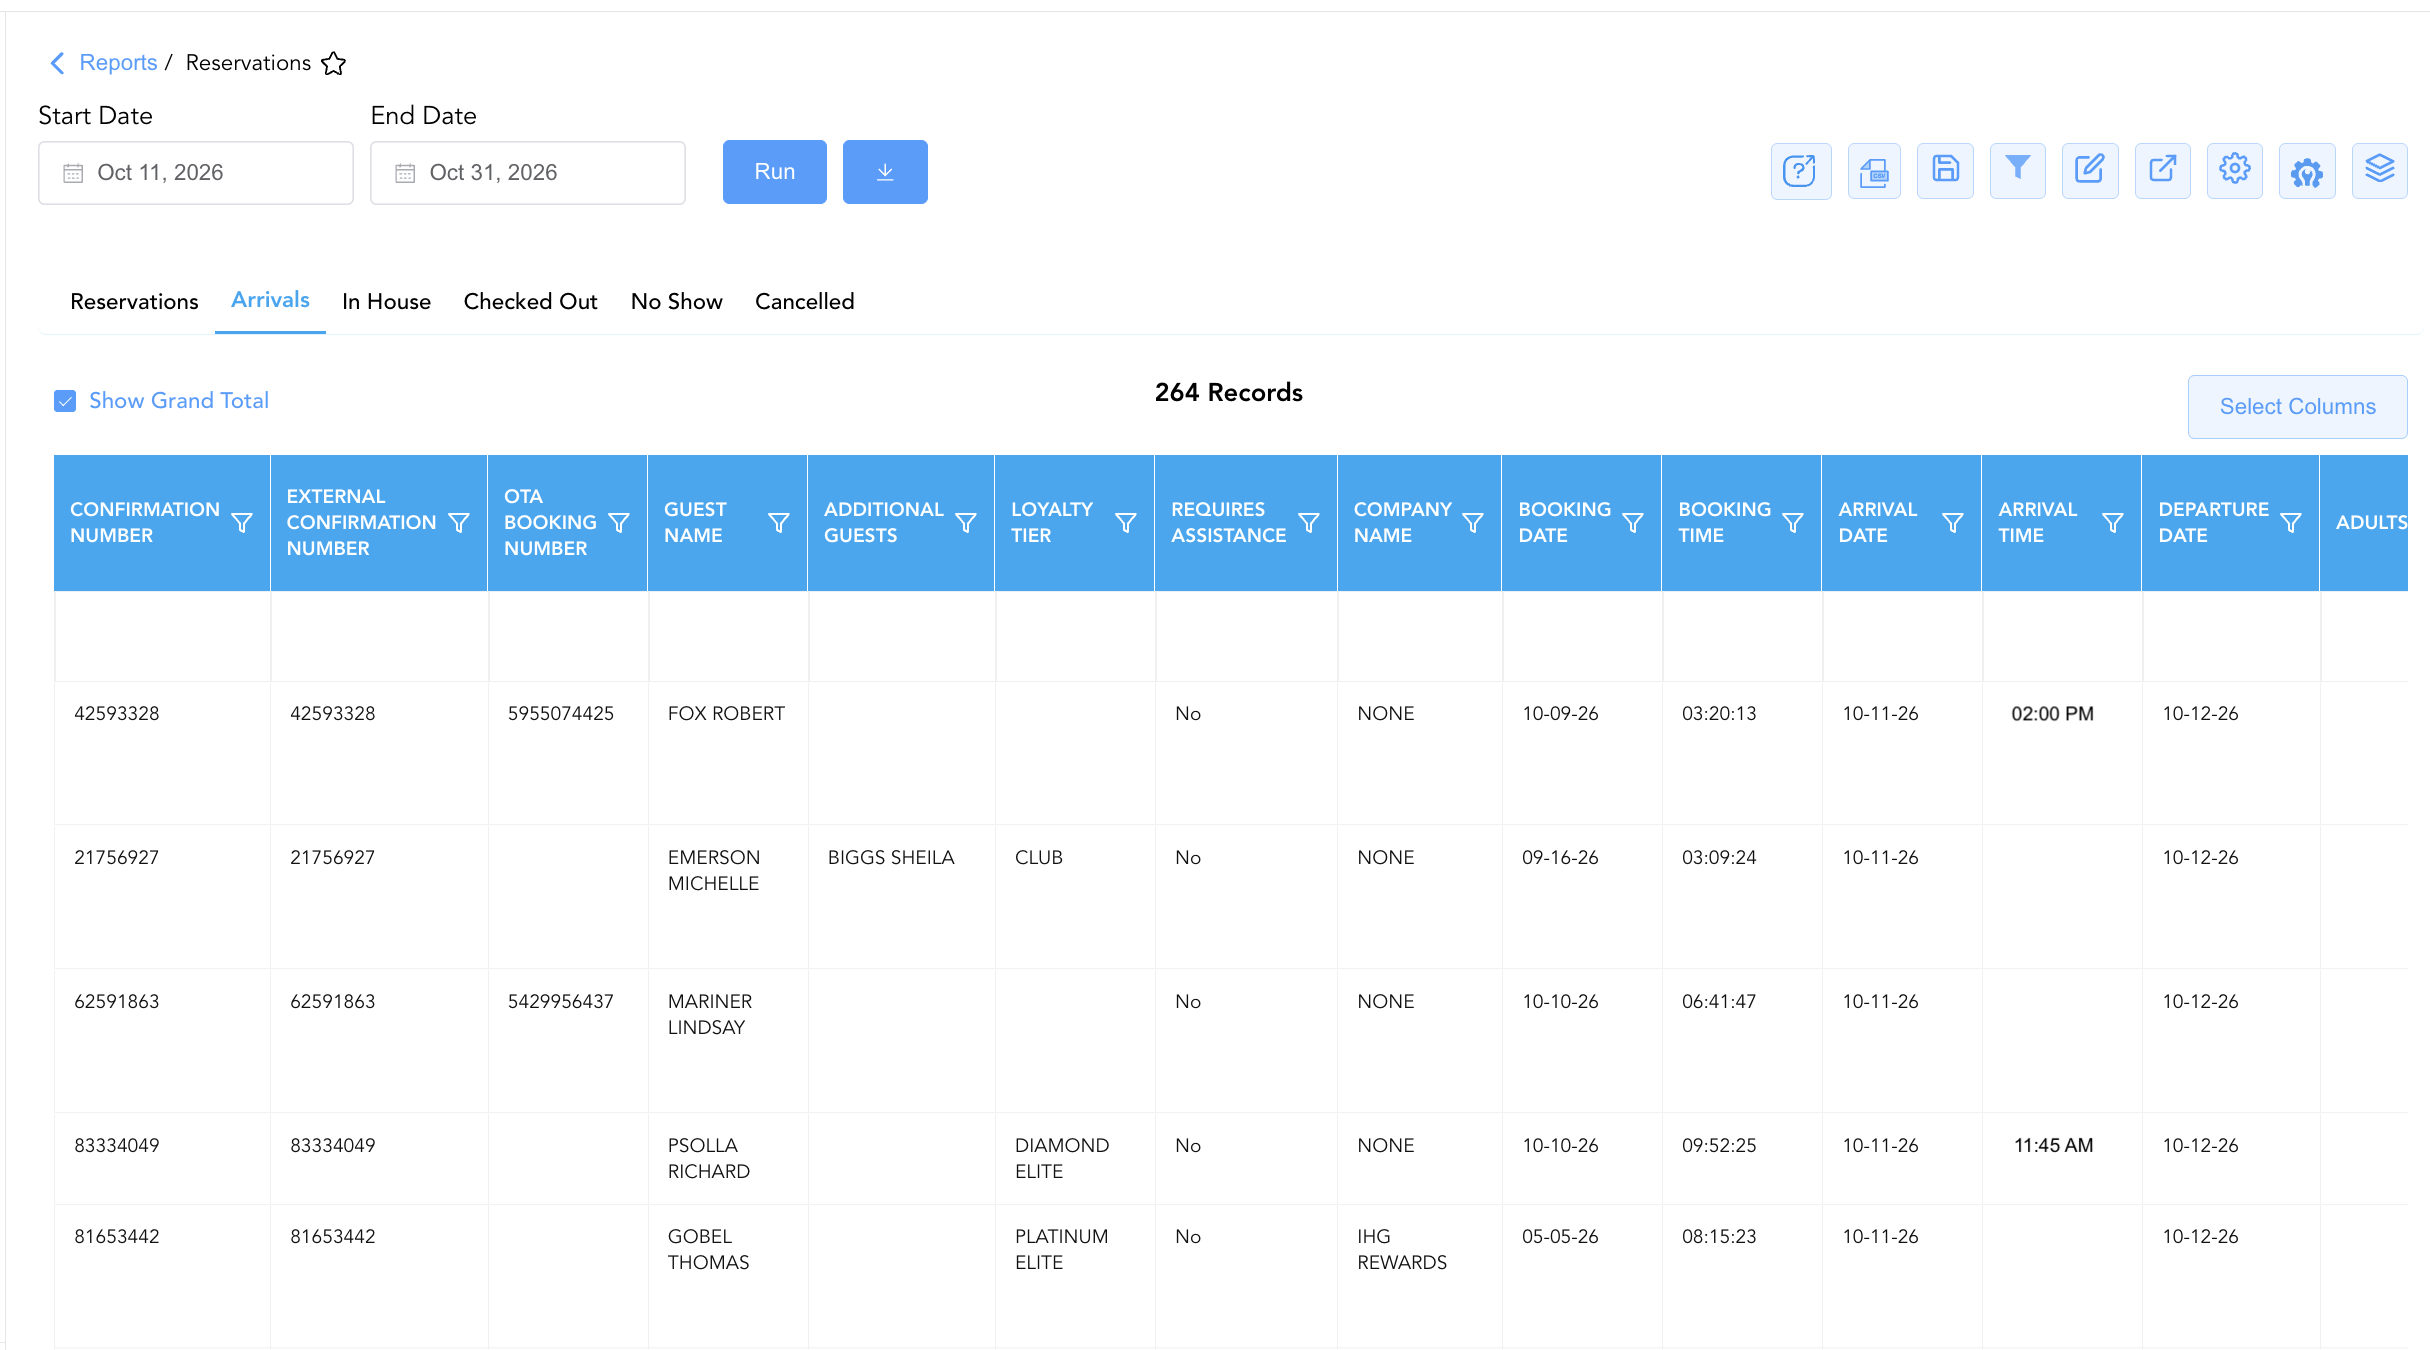The width and height of the screenshot is (2430, 1350).
Task: Filter the Booking Date column
Action: [1633, 523]
